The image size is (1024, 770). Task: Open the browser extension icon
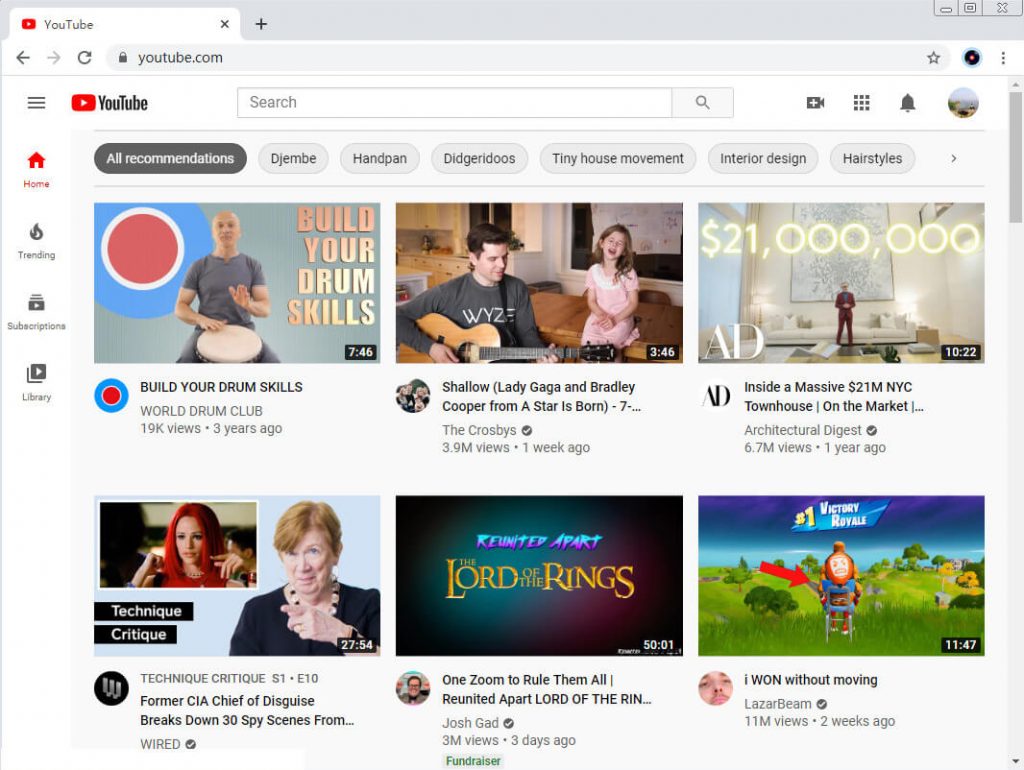pyautogui.click(x=972, y=57)
